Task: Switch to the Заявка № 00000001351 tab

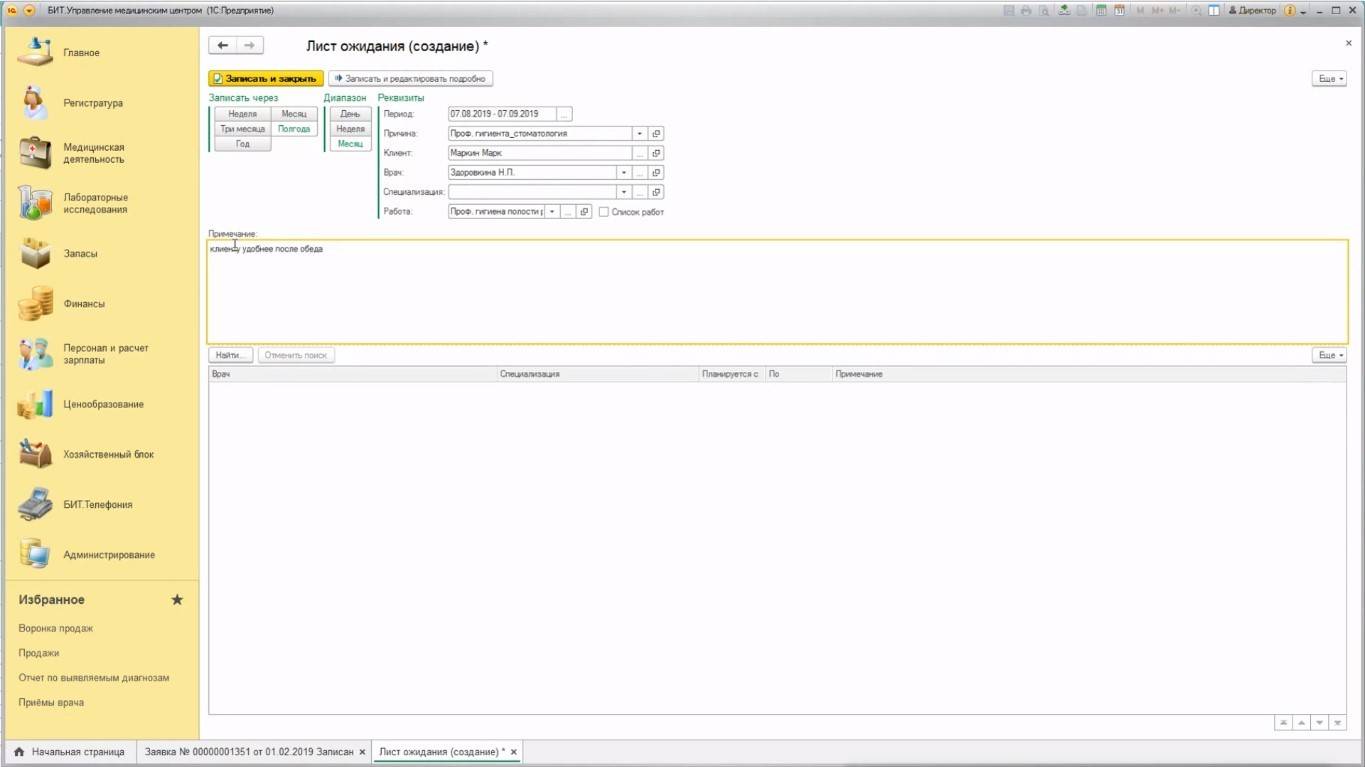Action: 248,752
